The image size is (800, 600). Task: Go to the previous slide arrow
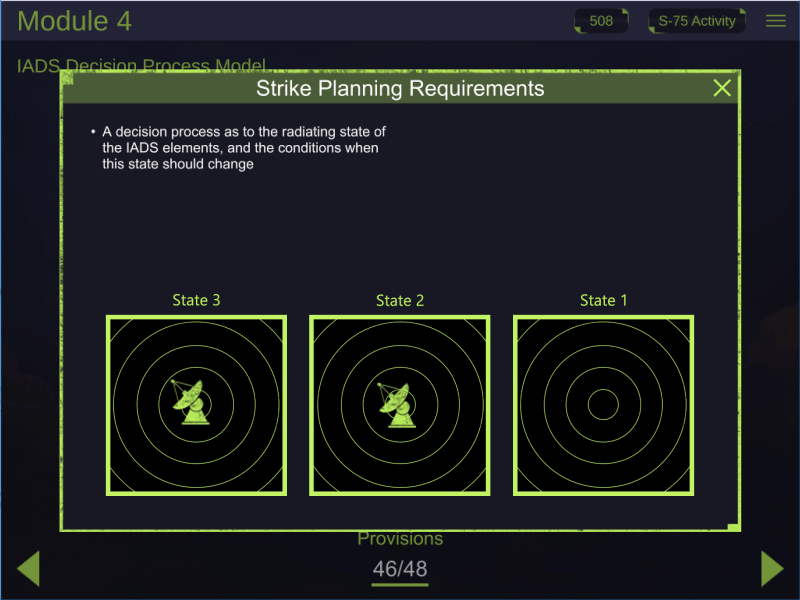pyautogui.click(x=28, y=568)
